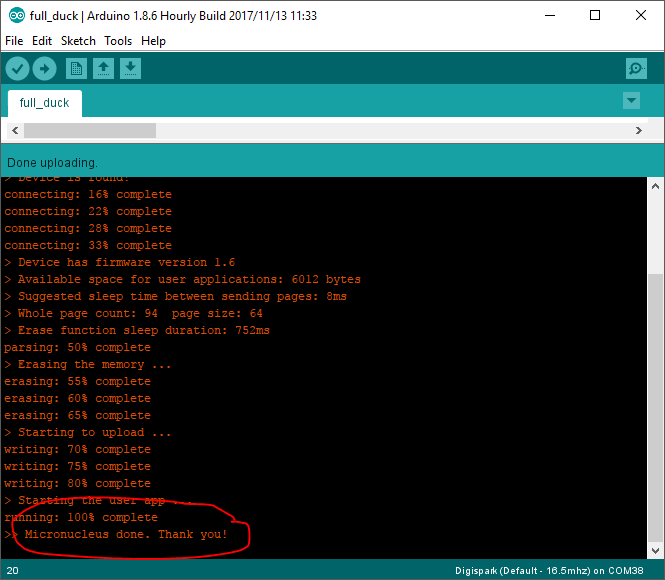Open the Serial Monitor

(x=636, y=69)
